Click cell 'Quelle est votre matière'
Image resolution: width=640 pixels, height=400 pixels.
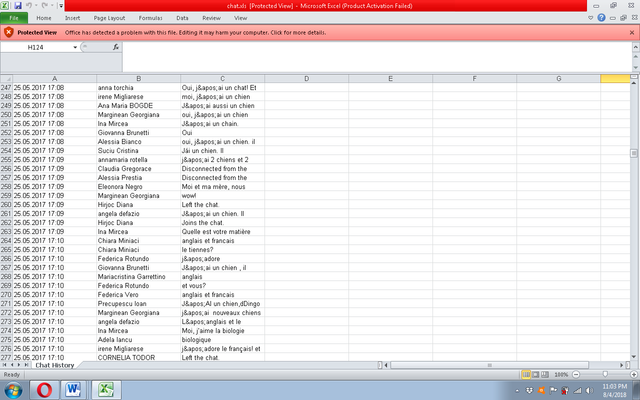(222, 231)
